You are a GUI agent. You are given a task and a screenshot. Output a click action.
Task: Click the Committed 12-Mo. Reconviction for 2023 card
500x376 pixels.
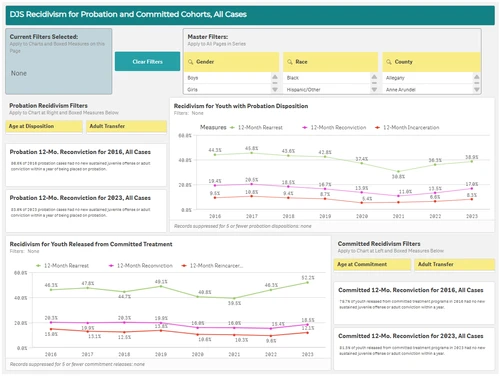[x=414, y=349]
